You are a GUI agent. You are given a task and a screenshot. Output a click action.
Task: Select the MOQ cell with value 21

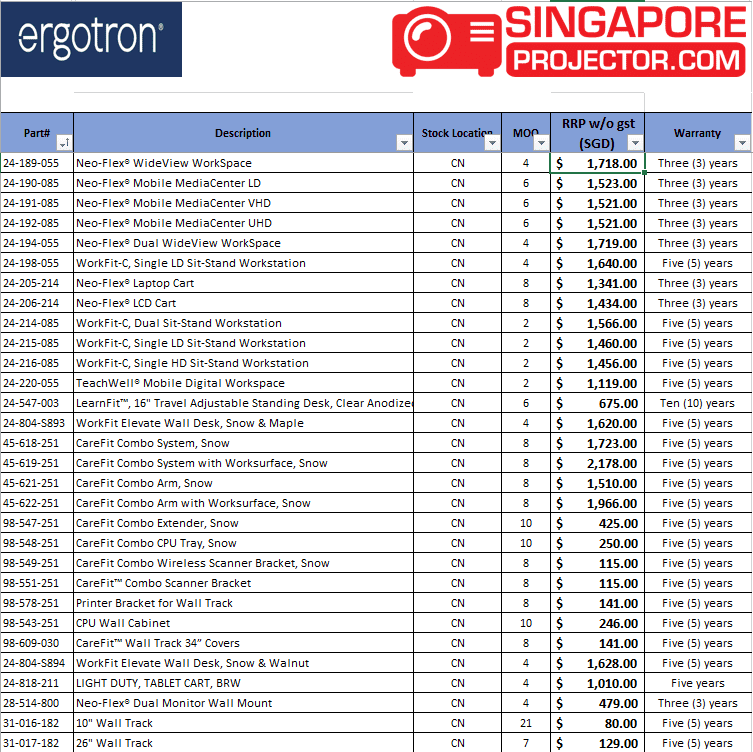(525, 723)
